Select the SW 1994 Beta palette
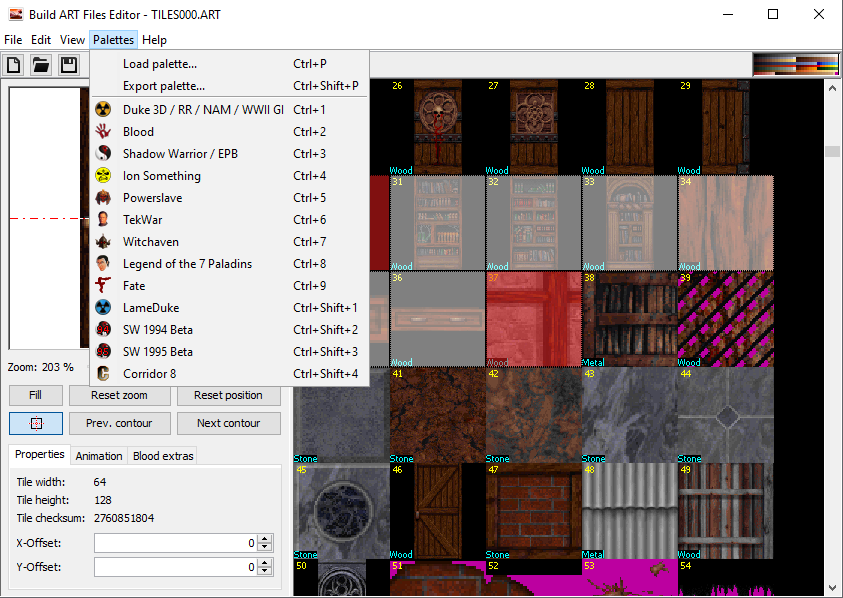Viewport: 843px width, 598px height. click(230, 330)
